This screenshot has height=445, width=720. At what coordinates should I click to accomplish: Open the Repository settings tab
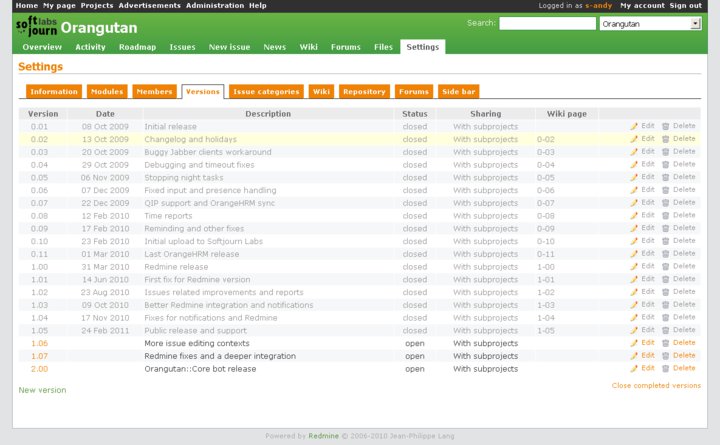(364, 91)
